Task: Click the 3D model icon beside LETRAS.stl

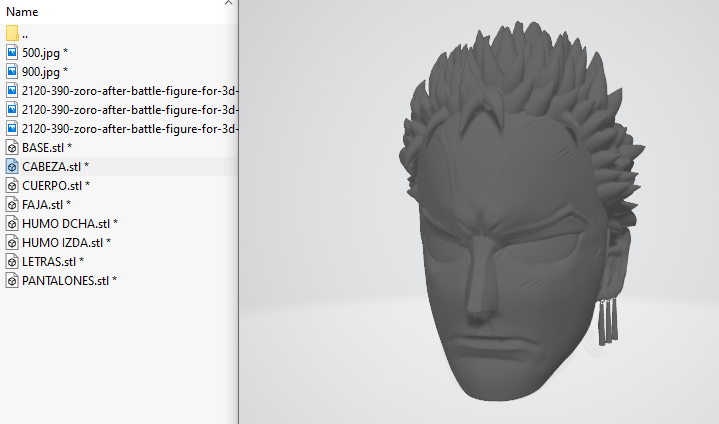Action: pos(12,262)
